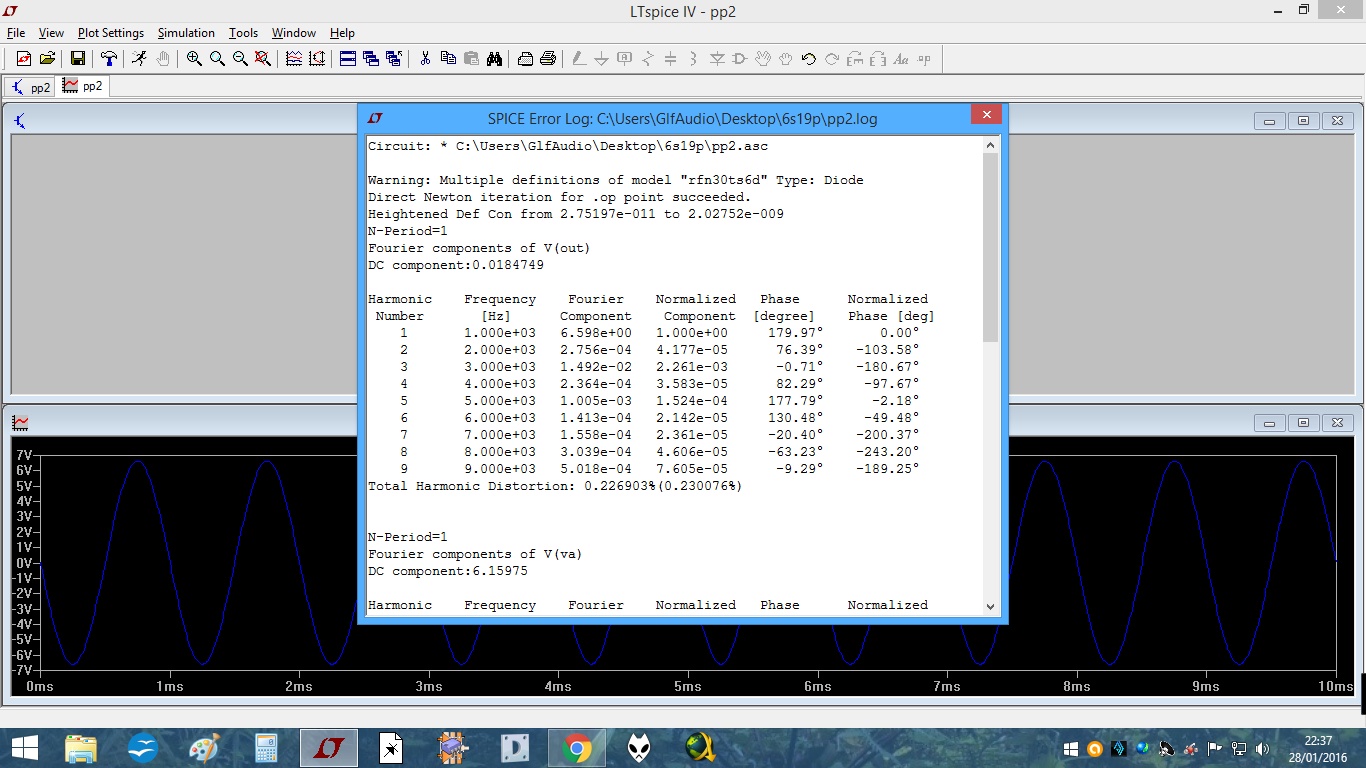This screenshot has height=768, width=1366.
Task: Open the Calculator from taskbar
Action: (265, 748)
